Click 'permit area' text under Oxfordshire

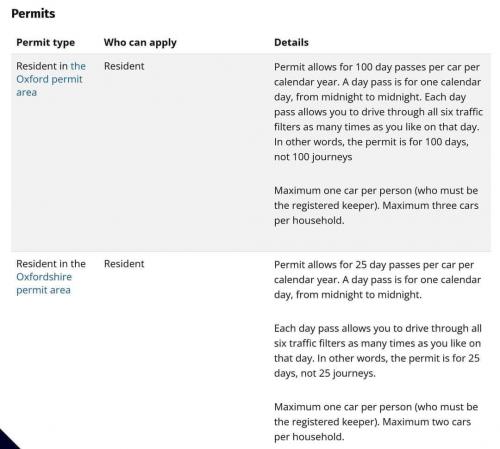pos(44,290)
